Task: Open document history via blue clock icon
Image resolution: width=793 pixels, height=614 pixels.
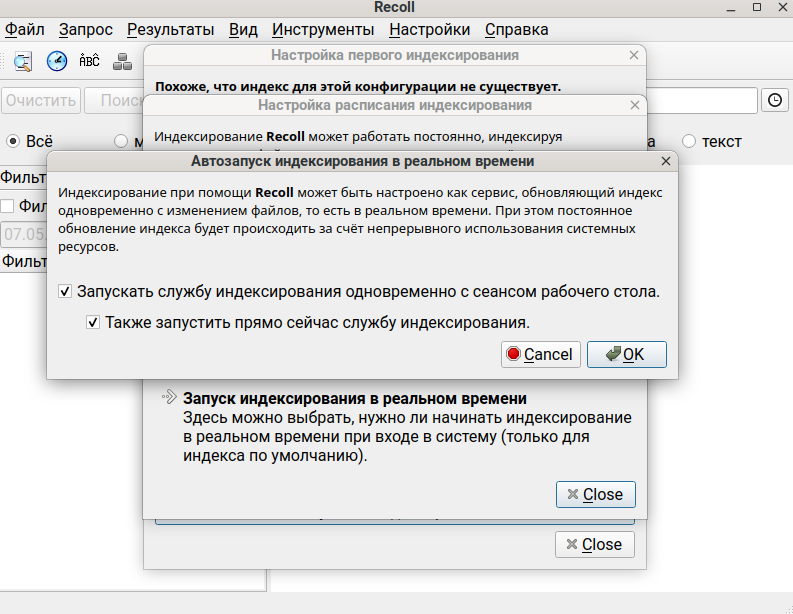Action: pyautogui.click(x=57, y=60)
